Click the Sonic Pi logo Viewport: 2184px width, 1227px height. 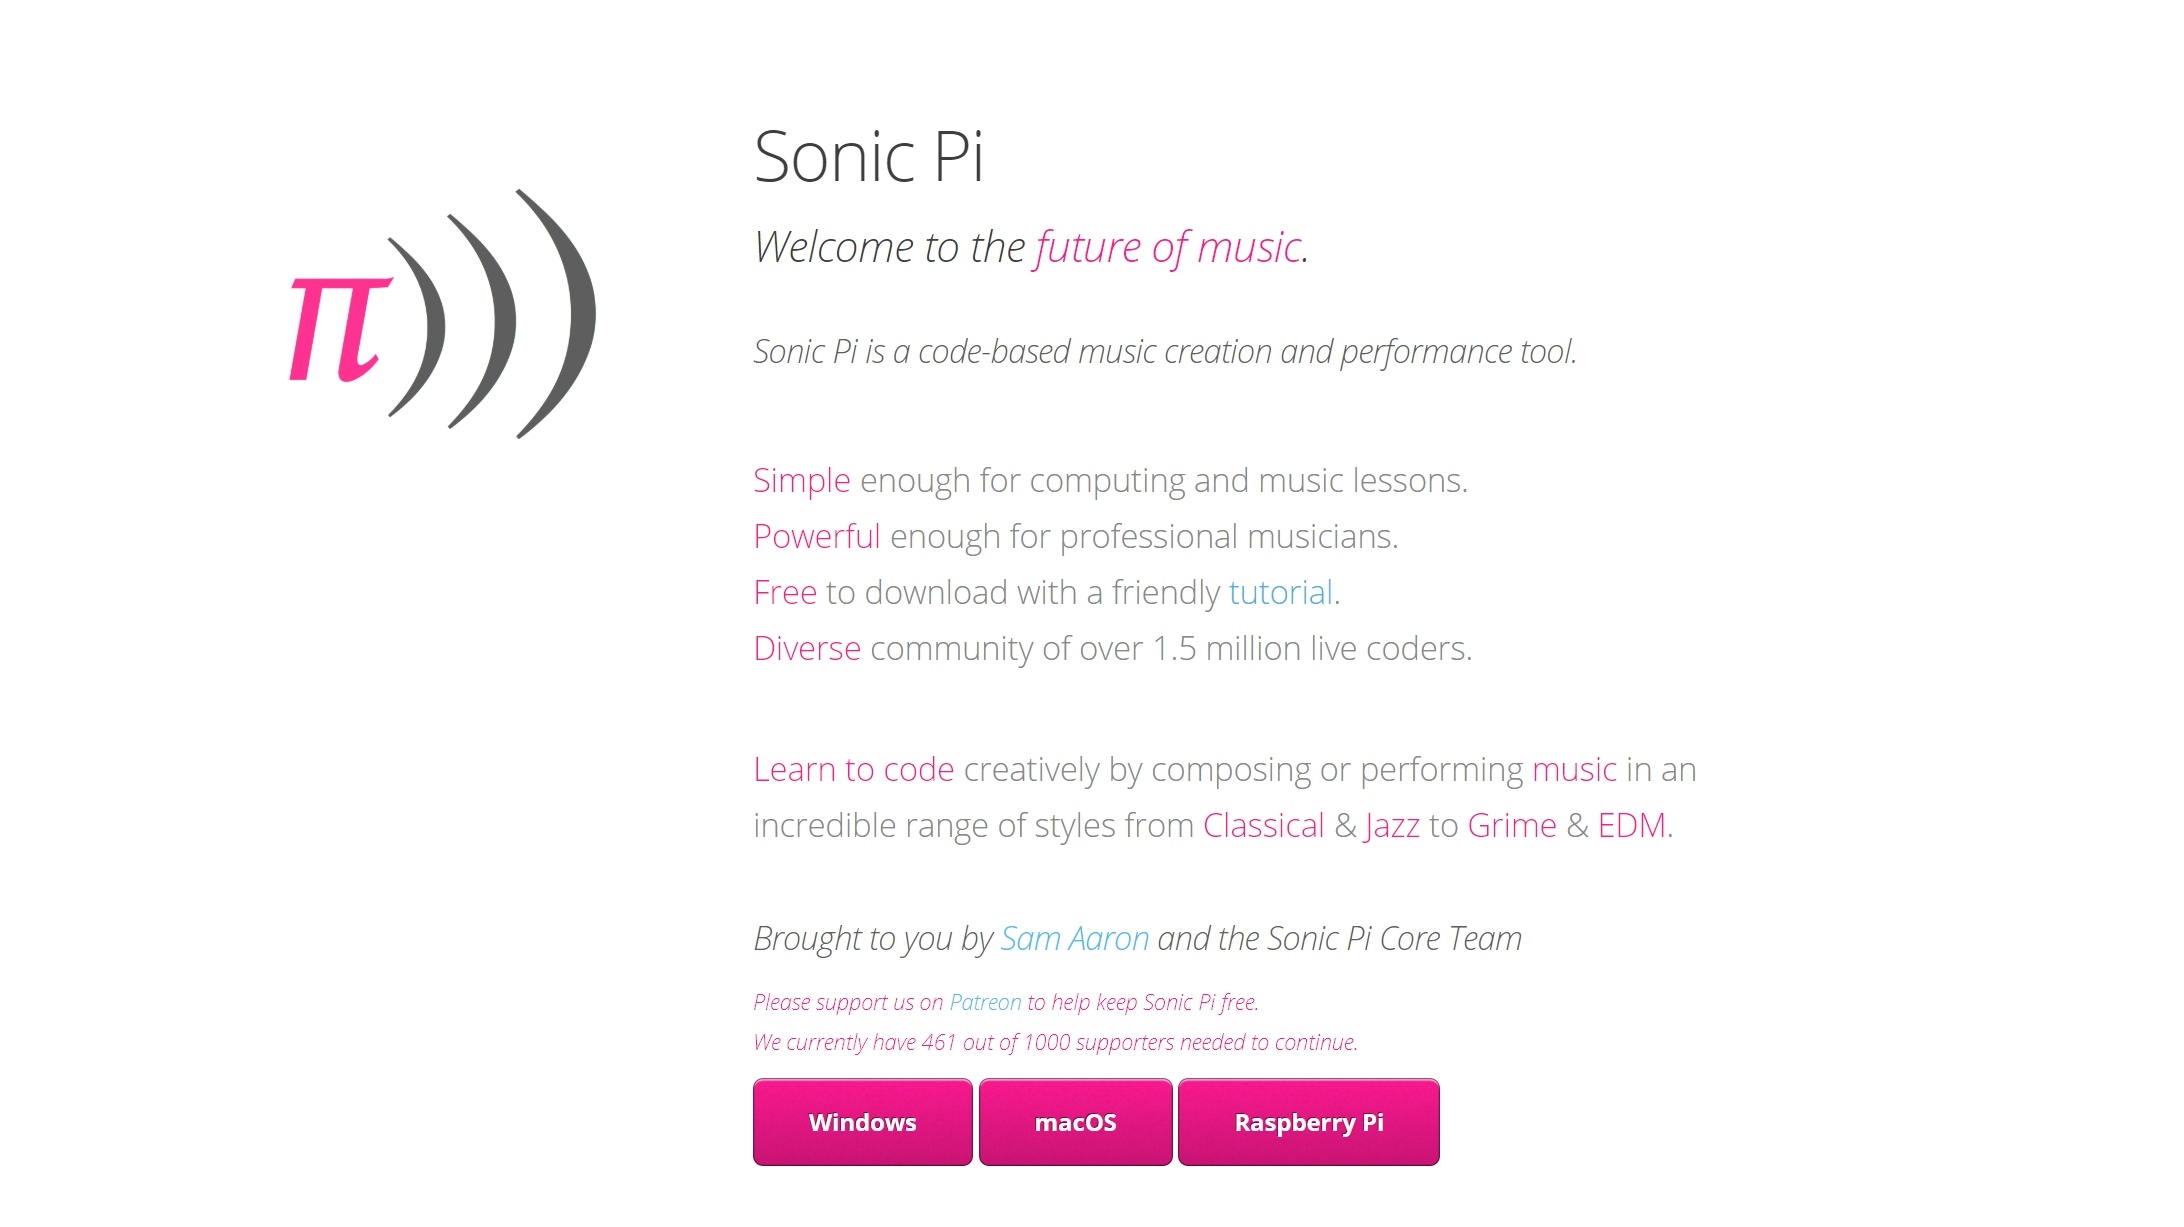442,314
